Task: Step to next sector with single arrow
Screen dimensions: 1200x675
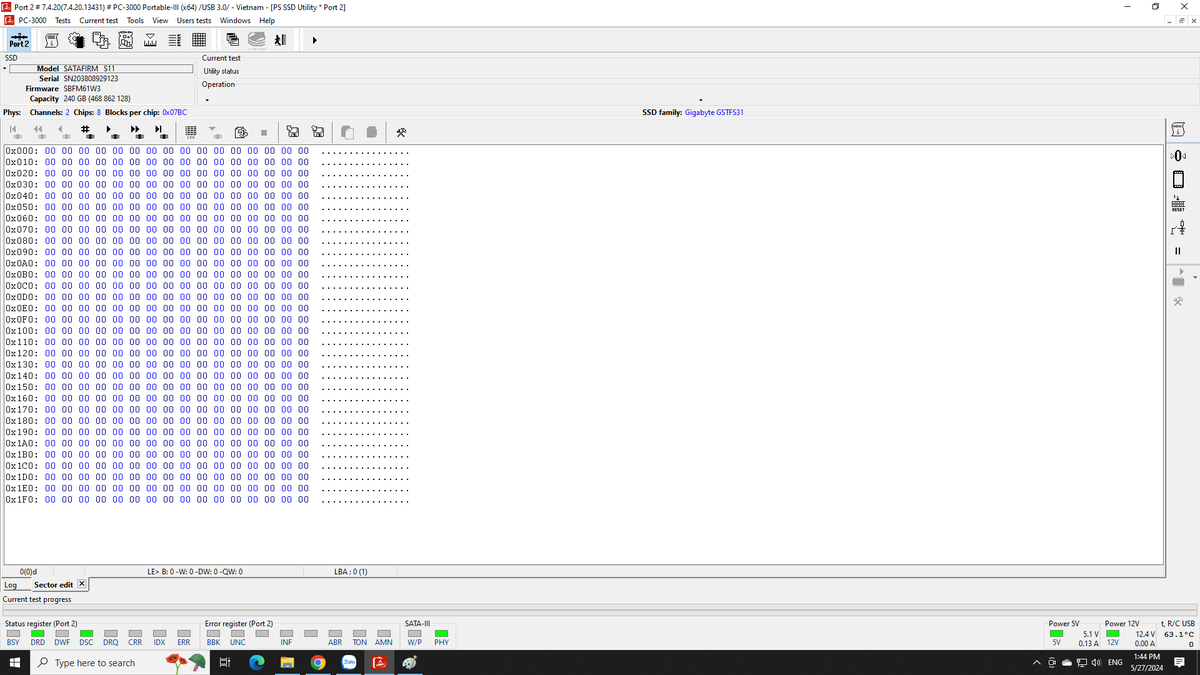Action: click(x=111, y=132)
